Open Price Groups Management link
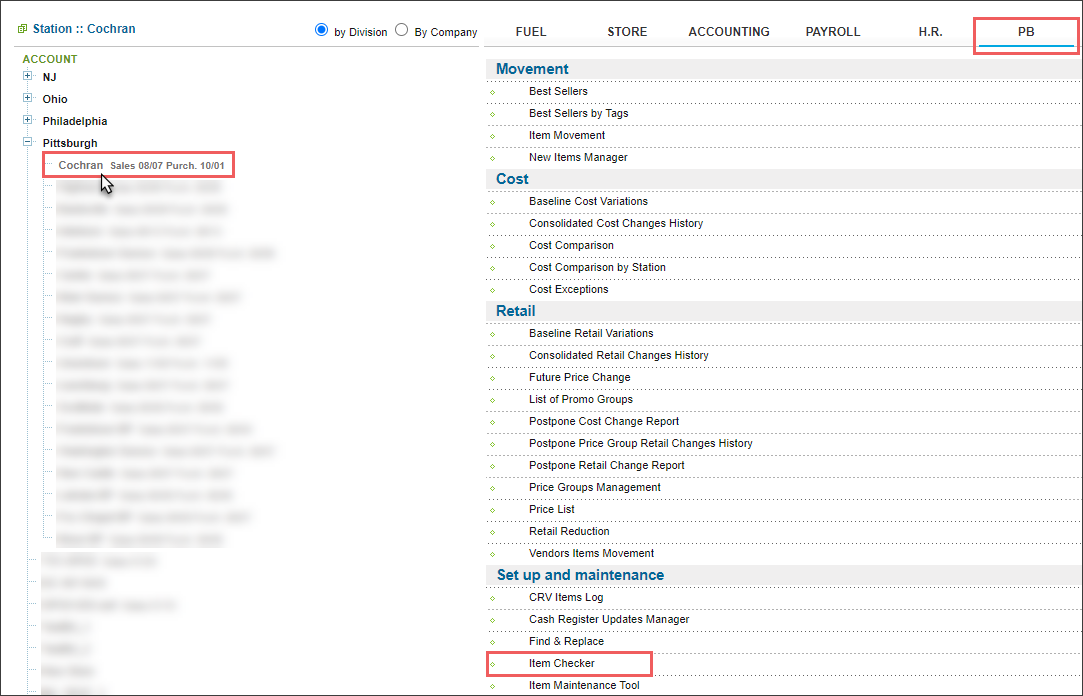 click(594, 488)
